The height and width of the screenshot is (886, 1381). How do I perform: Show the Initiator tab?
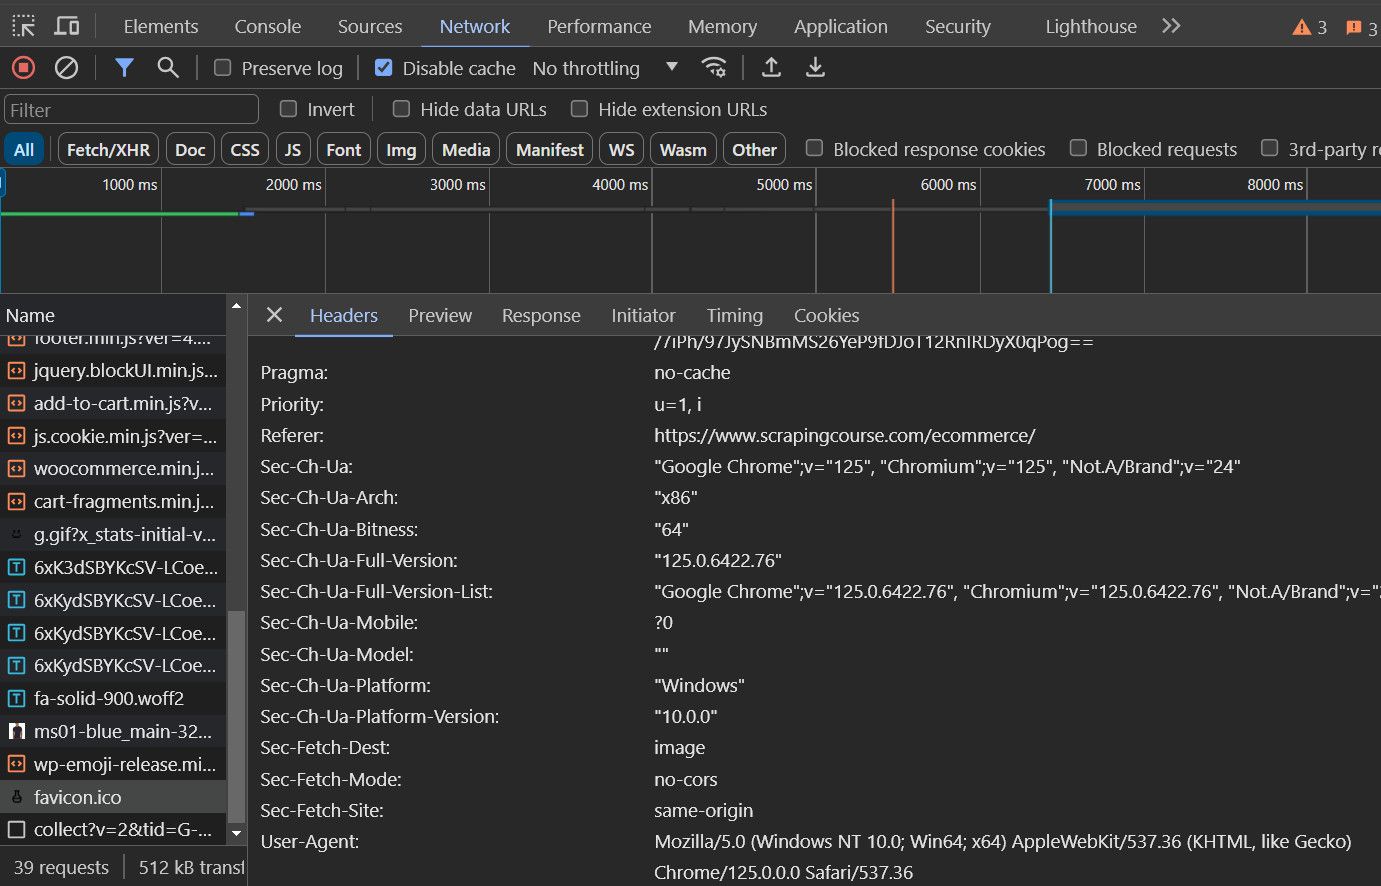click(643, 315)
